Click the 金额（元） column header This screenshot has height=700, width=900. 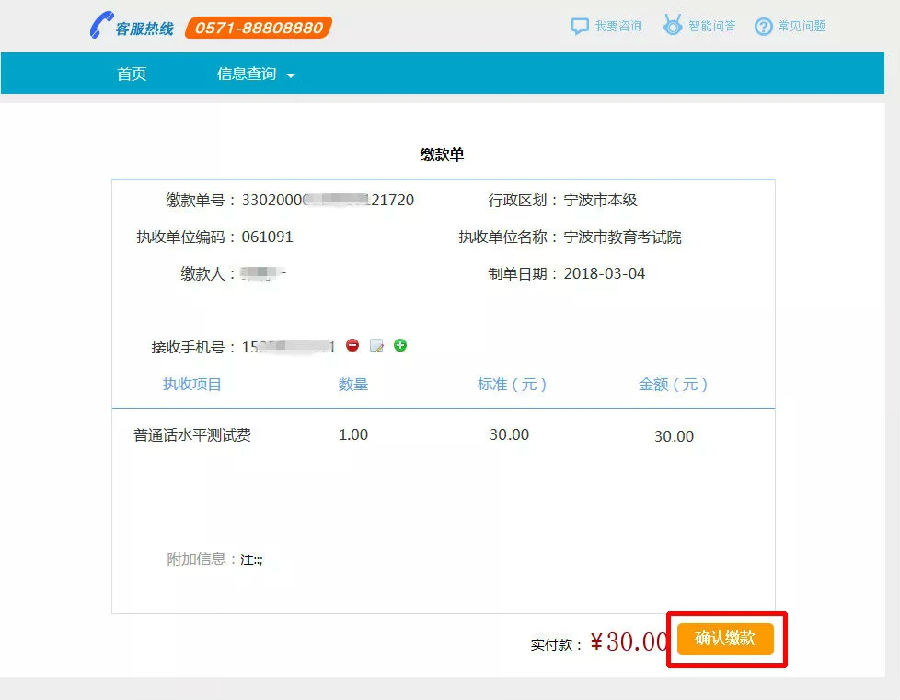(x=673, y=384)
